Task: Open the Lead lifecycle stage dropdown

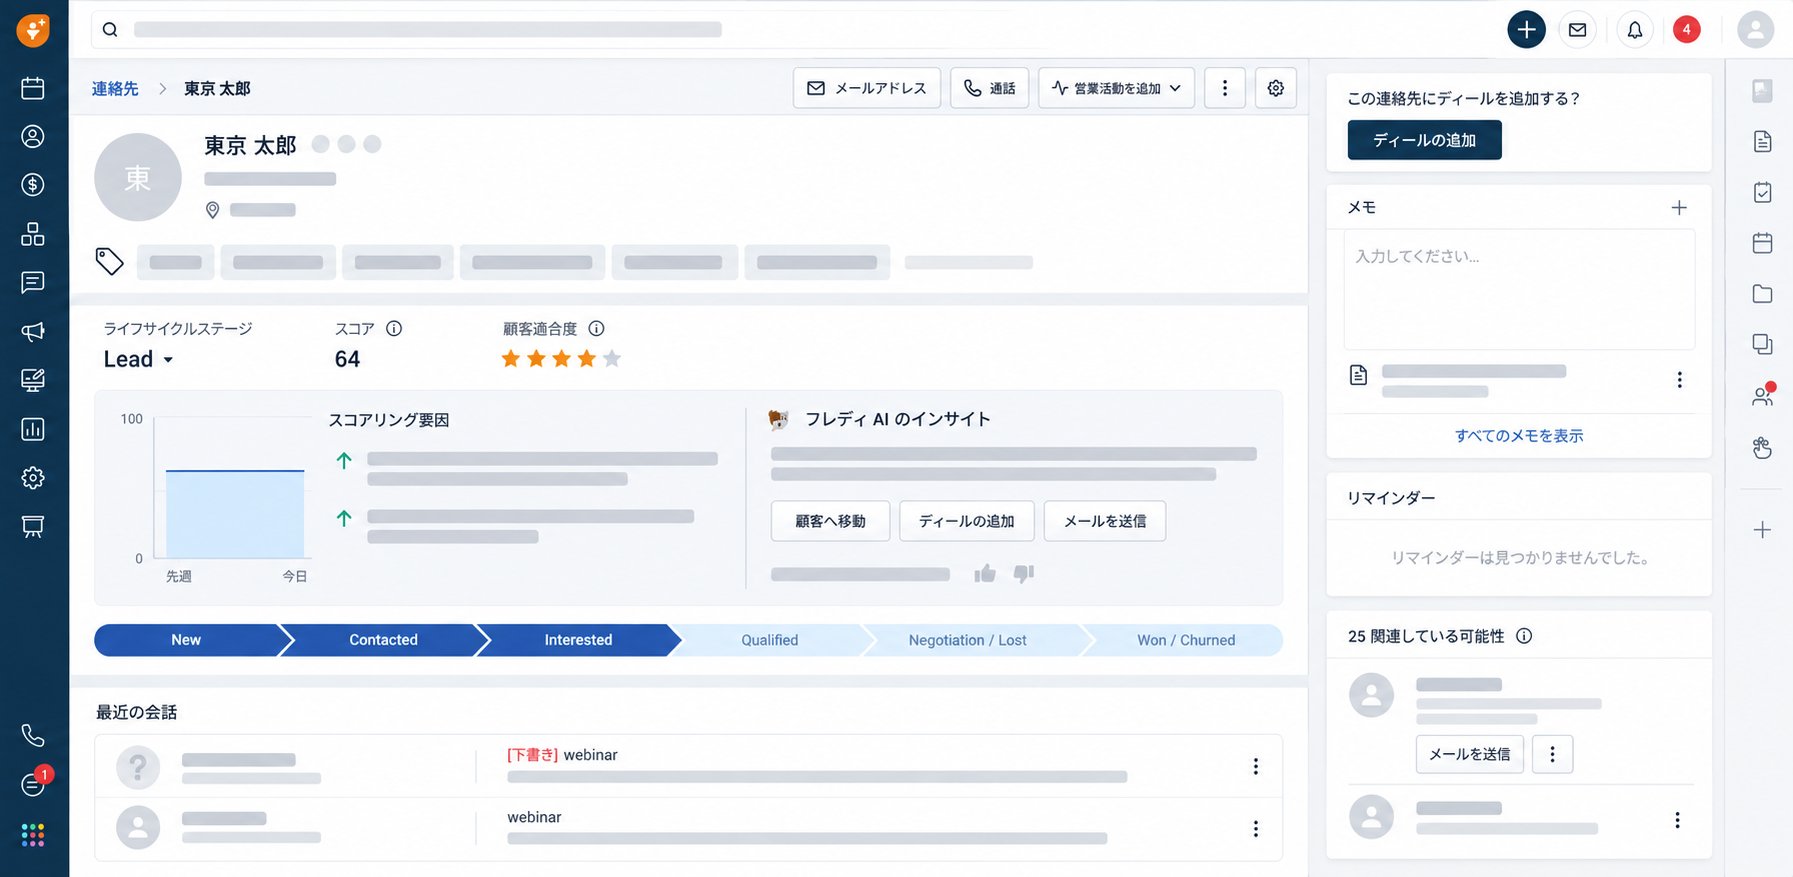Action: click(x=139, y=360)
